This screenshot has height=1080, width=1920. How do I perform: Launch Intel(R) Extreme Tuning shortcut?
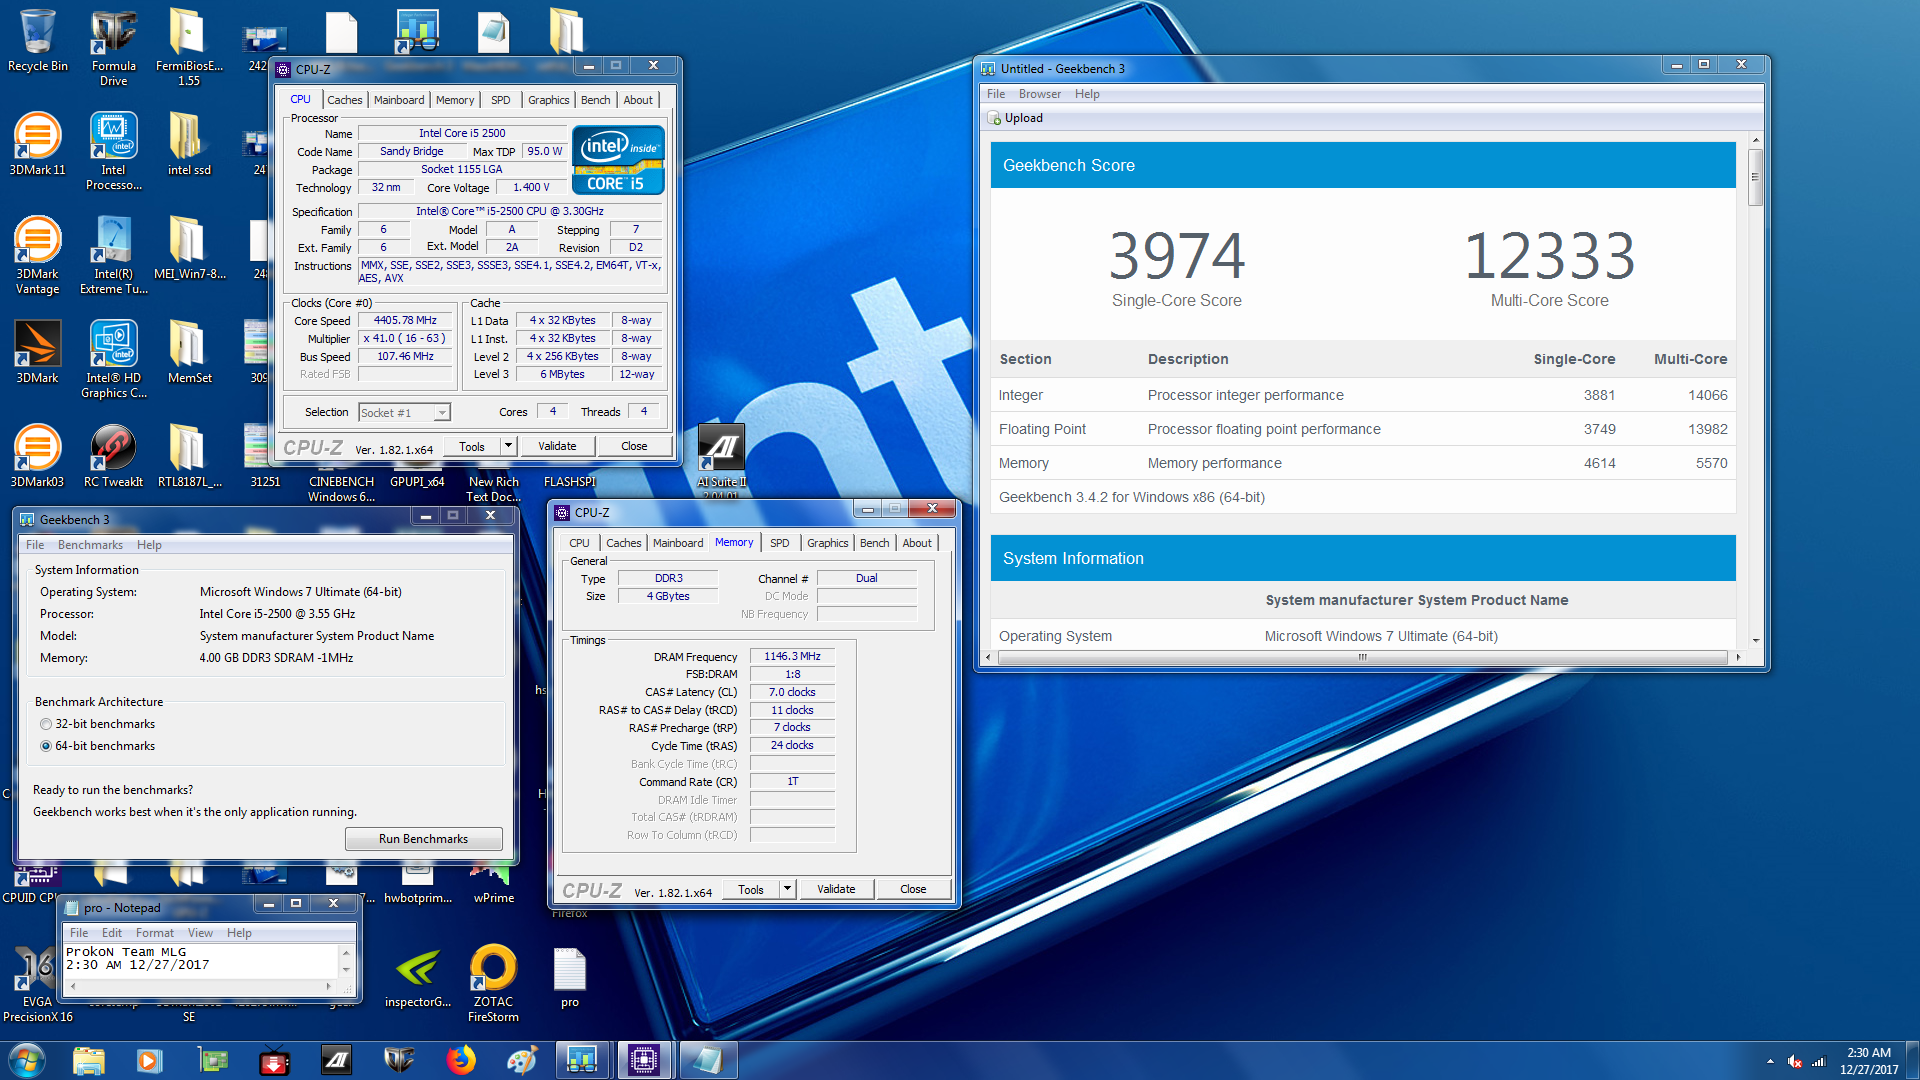pos(113,255)
